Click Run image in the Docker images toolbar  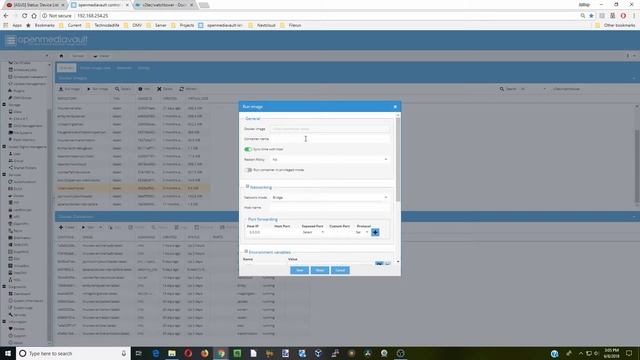98,89
